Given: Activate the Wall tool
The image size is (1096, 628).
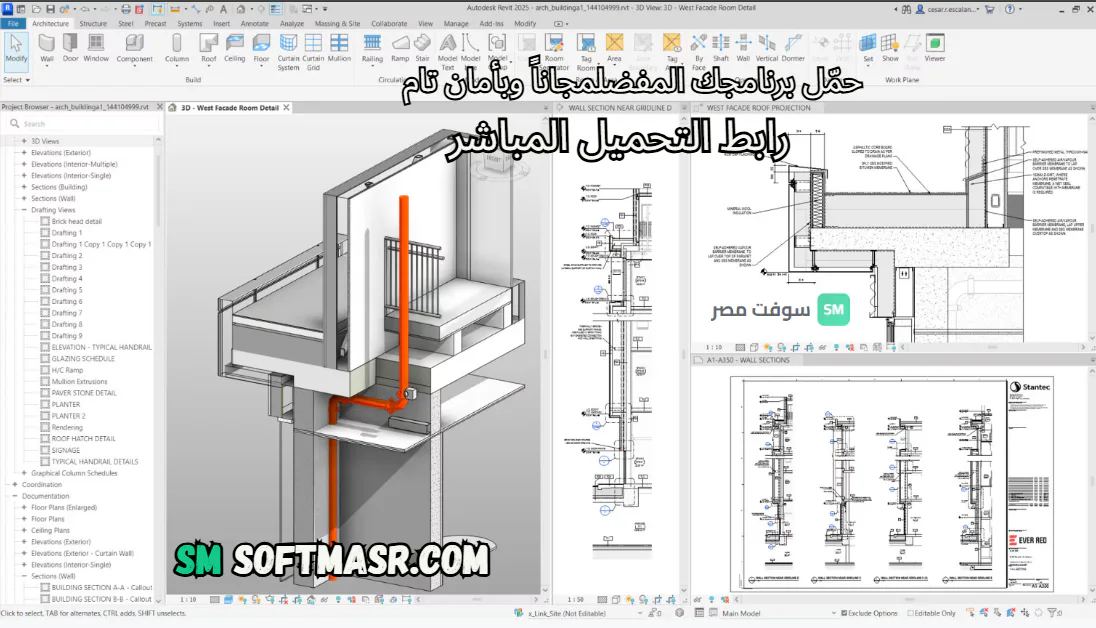Looking at the screenshot, I should (47, 49).
